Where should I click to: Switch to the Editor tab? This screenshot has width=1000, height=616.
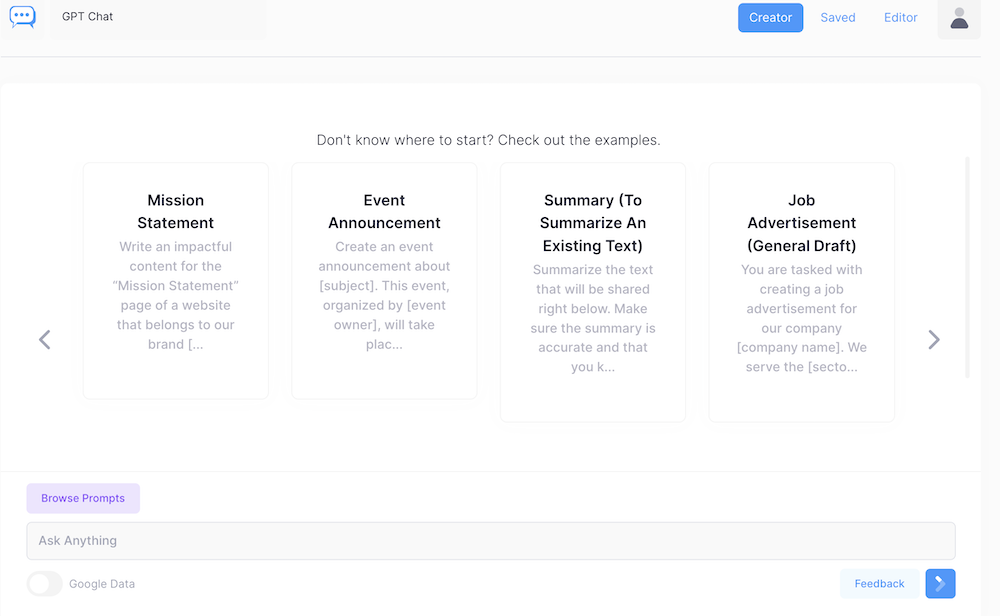coord(900,18)
